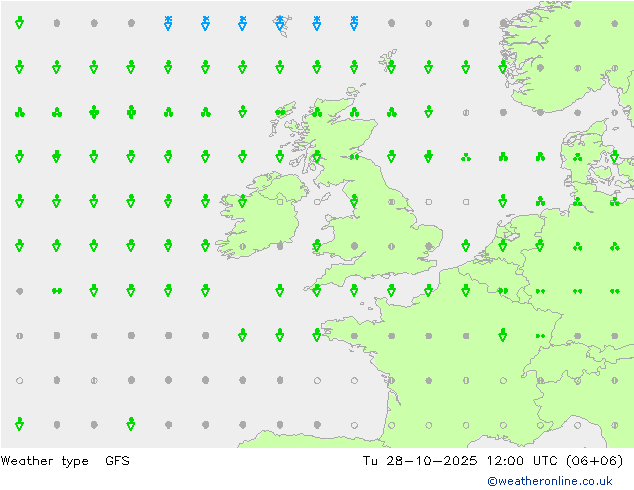
Task: Click the green rain symbol over Shetland
Action: tap(391, 67)
